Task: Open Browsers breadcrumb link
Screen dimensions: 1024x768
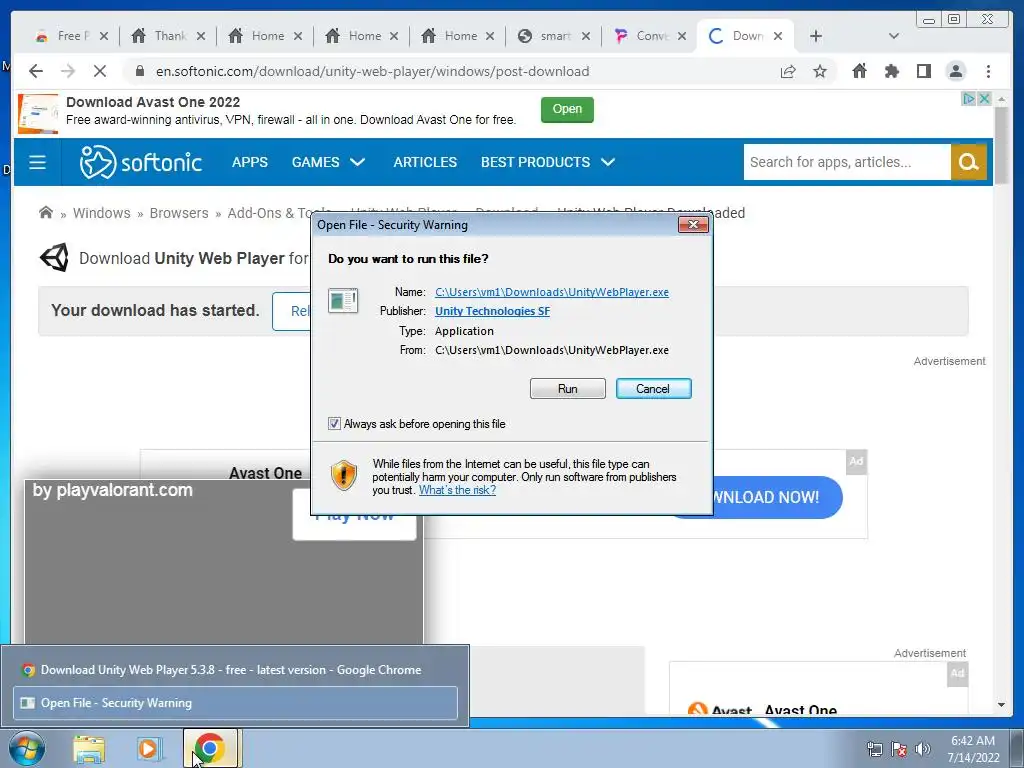Action: tap(179, 213)
